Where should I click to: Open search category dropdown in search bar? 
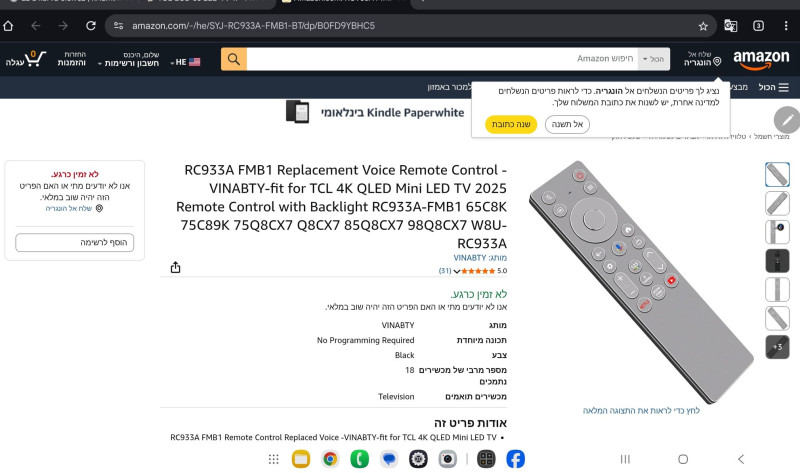click(654, 59)
